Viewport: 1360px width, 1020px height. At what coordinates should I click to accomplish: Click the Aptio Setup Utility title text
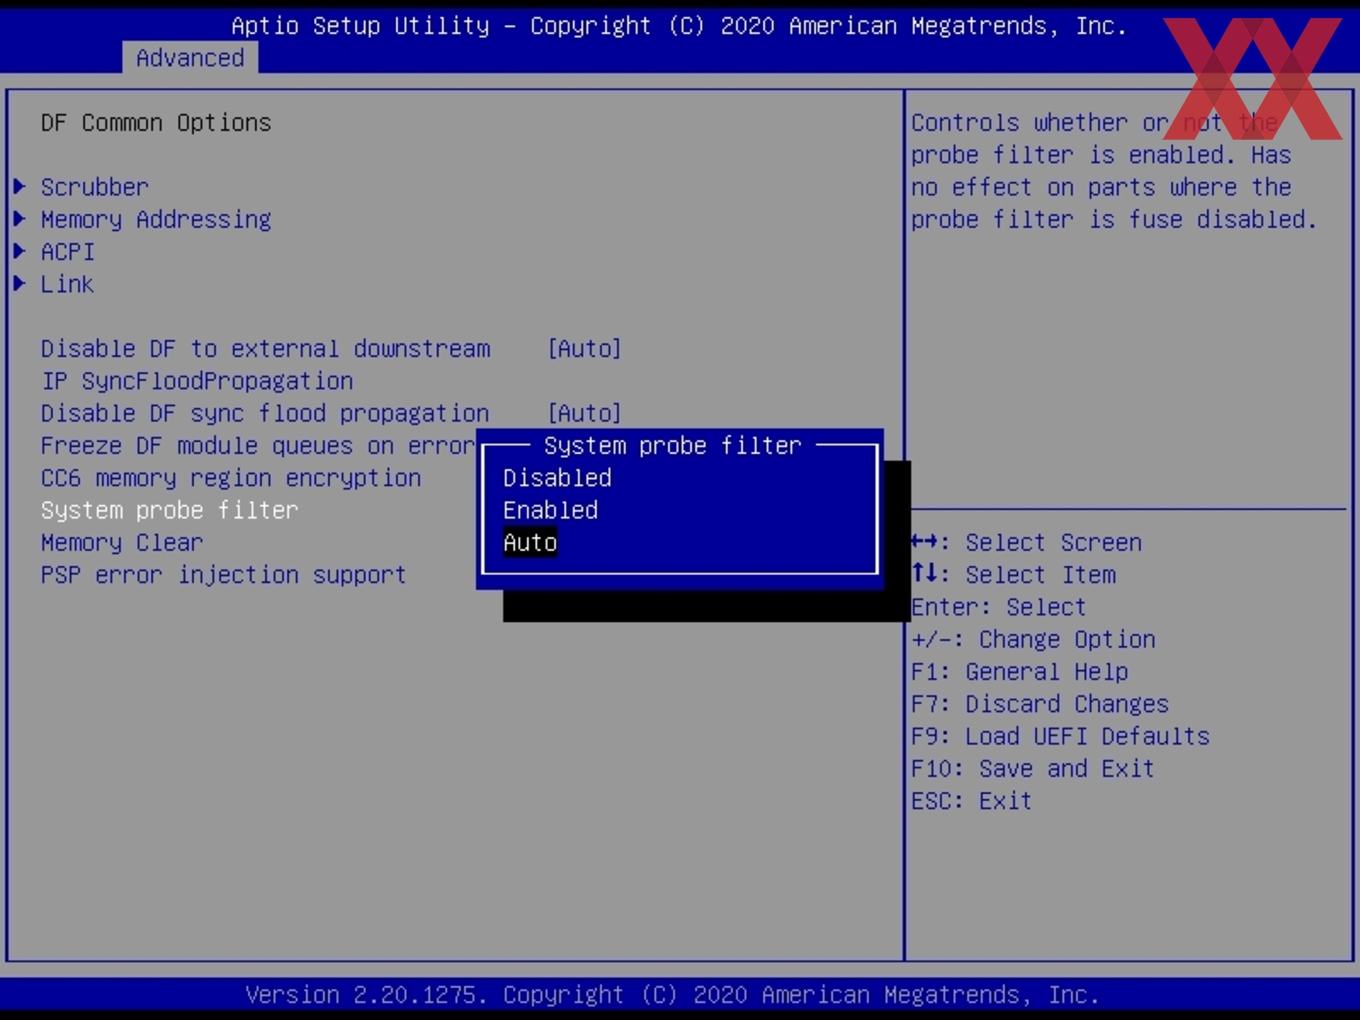tap(679, 26)
